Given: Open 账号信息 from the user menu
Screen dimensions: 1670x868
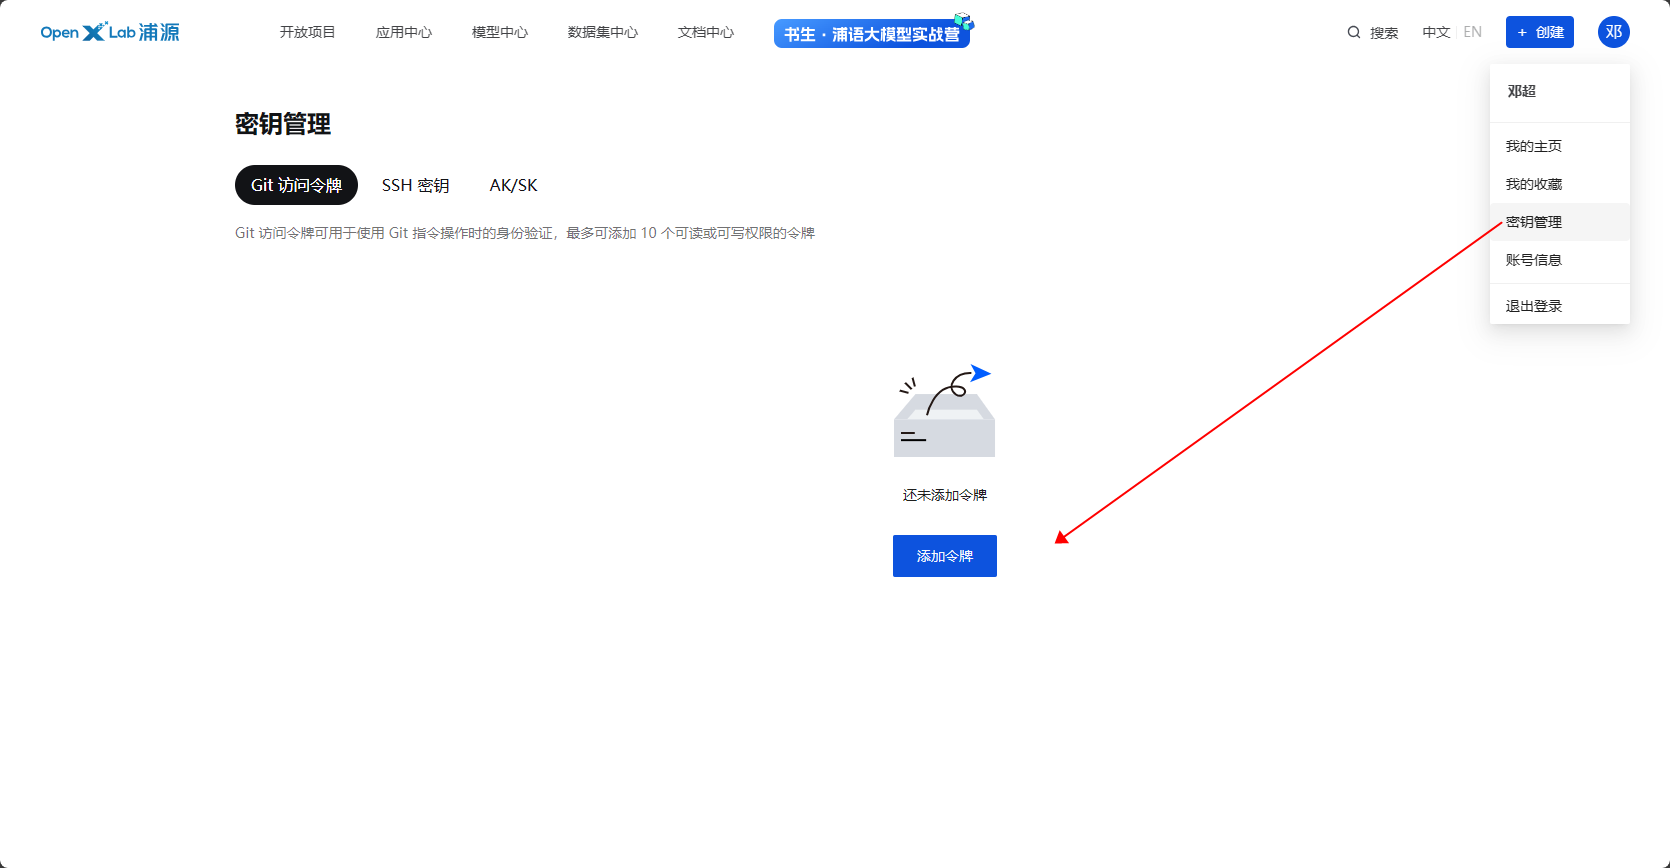Looking at the screenshot, I should [x=1560, y=260].
